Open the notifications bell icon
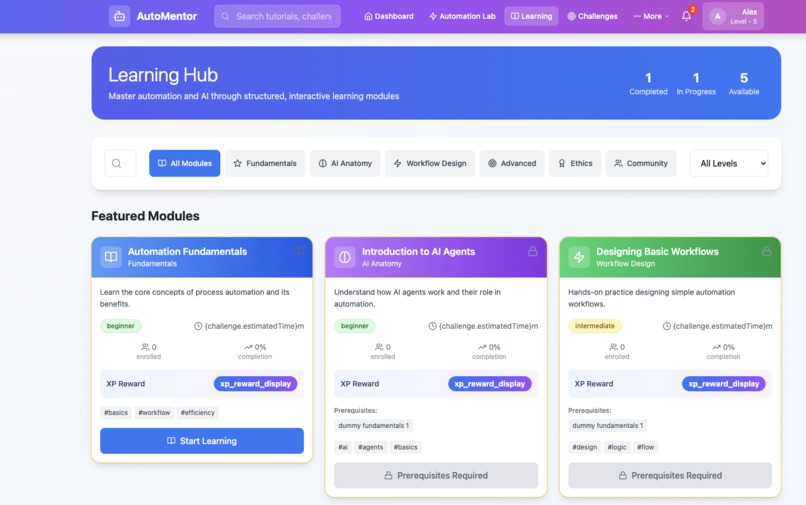Viewport: 806px width, 505px height. coord(686,16)
